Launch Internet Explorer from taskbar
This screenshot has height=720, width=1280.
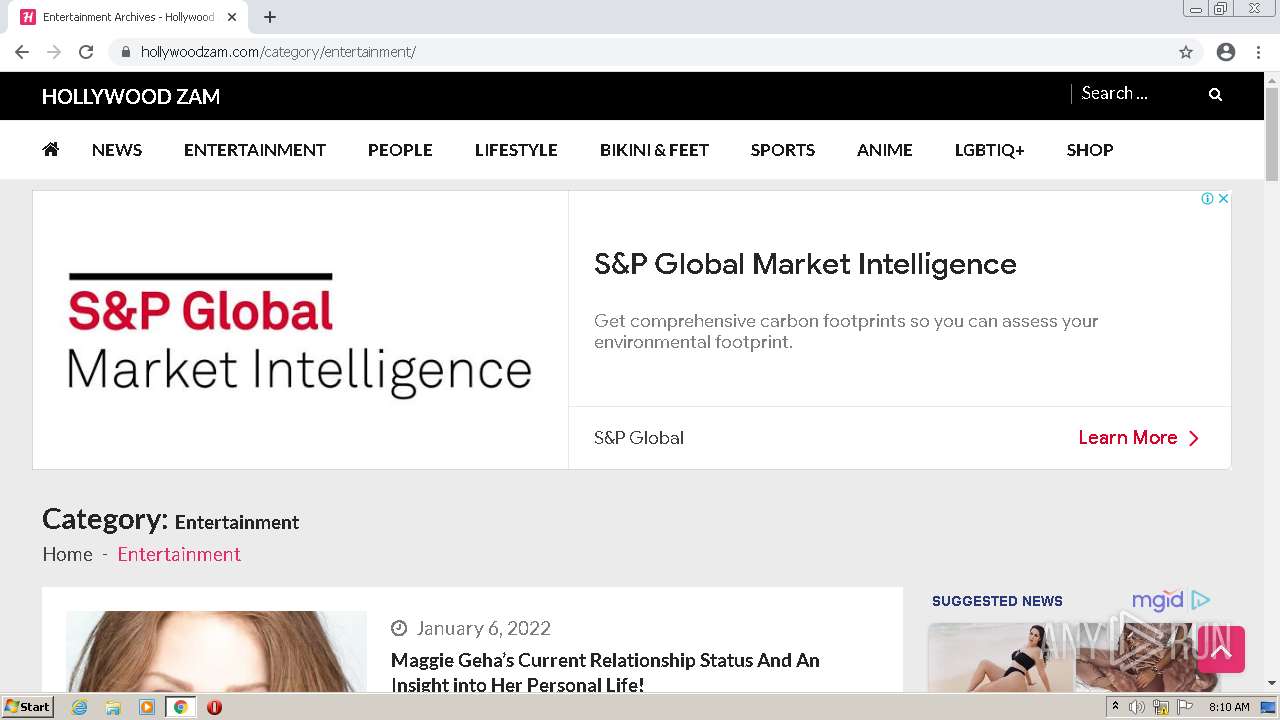pos(80,707)
